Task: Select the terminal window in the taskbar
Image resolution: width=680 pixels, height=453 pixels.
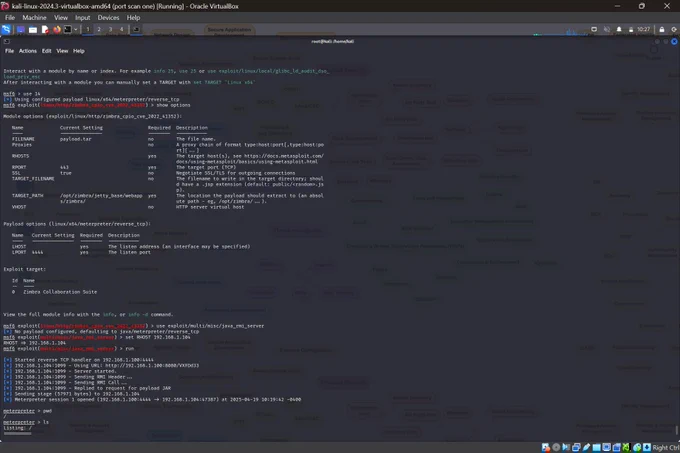Action: coord(136,29)
